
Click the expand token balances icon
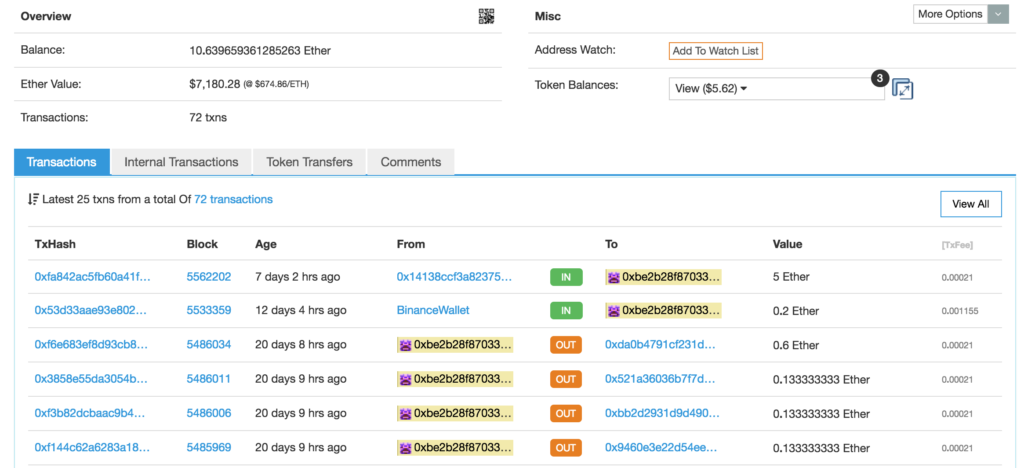[903, 89]
